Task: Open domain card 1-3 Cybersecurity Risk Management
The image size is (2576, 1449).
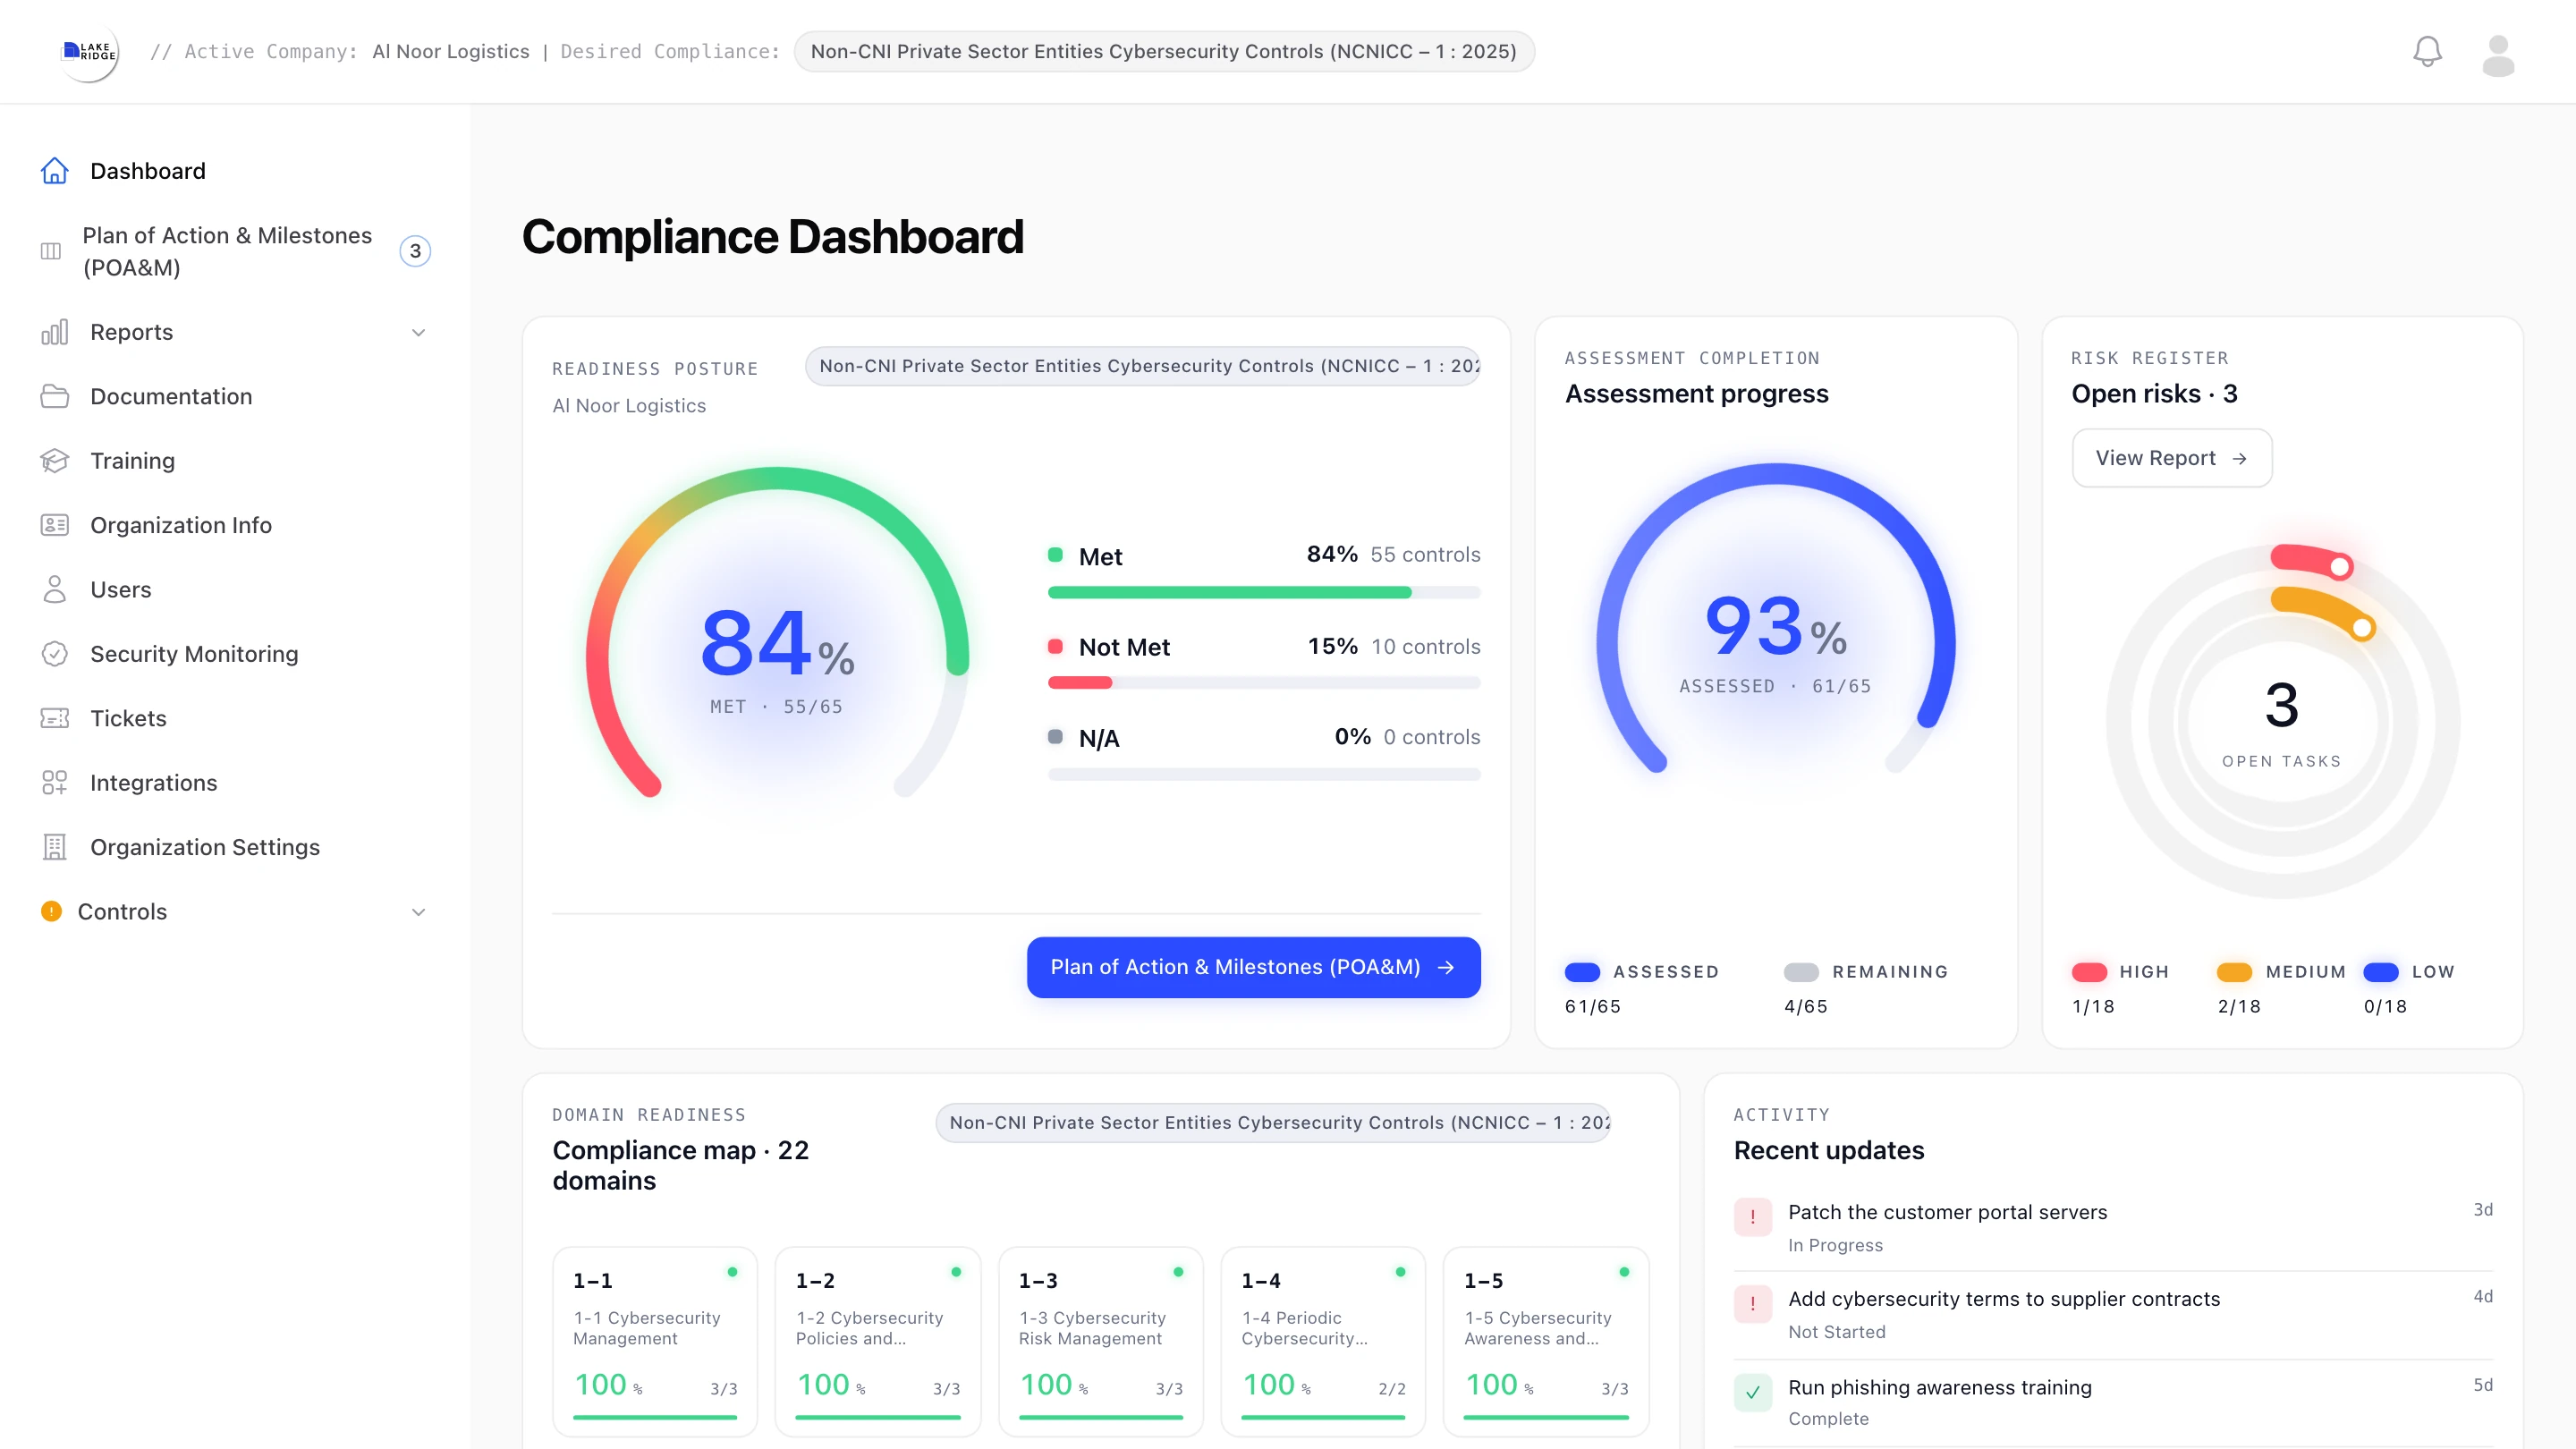Action: pos(1100,1341)
